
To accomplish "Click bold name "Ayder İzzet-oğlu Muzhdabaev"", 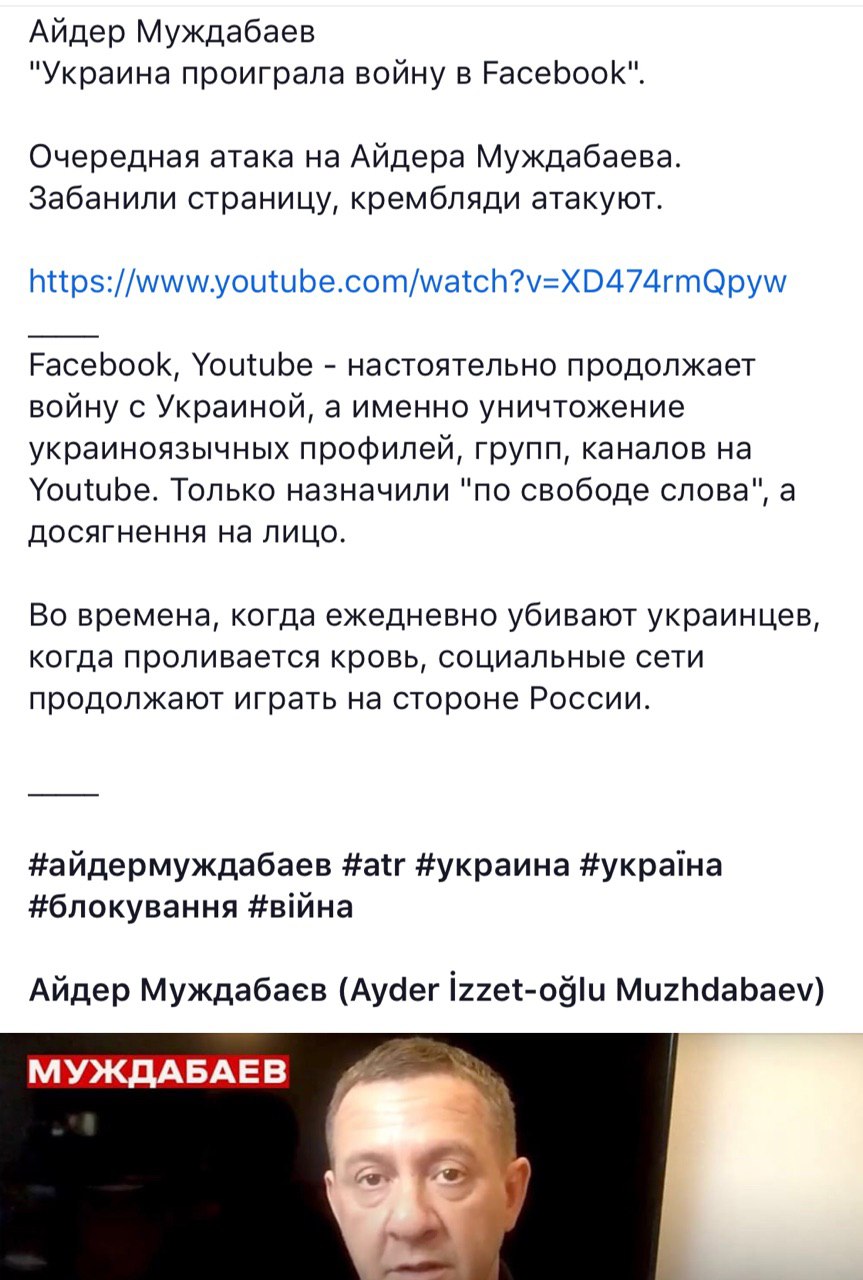I will pos(583,990).
